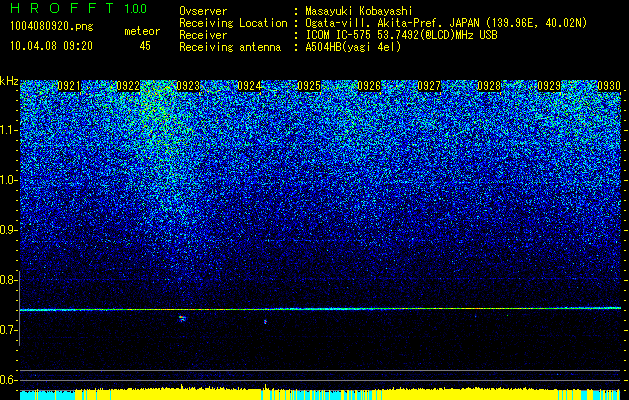Click the meteor count 45

pyautogui.click(x=145, y=46)
